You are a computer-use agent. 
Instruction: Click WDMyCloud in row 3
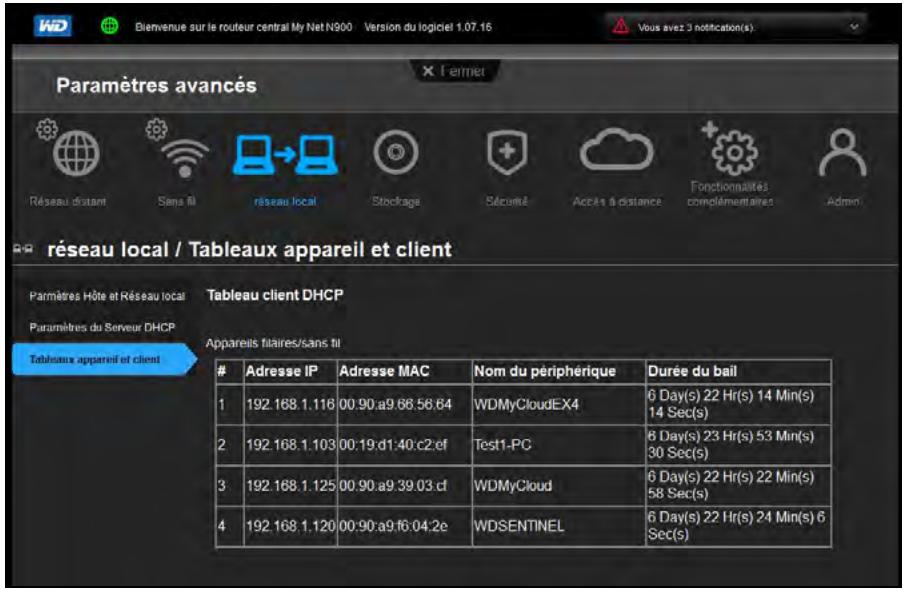513,486
